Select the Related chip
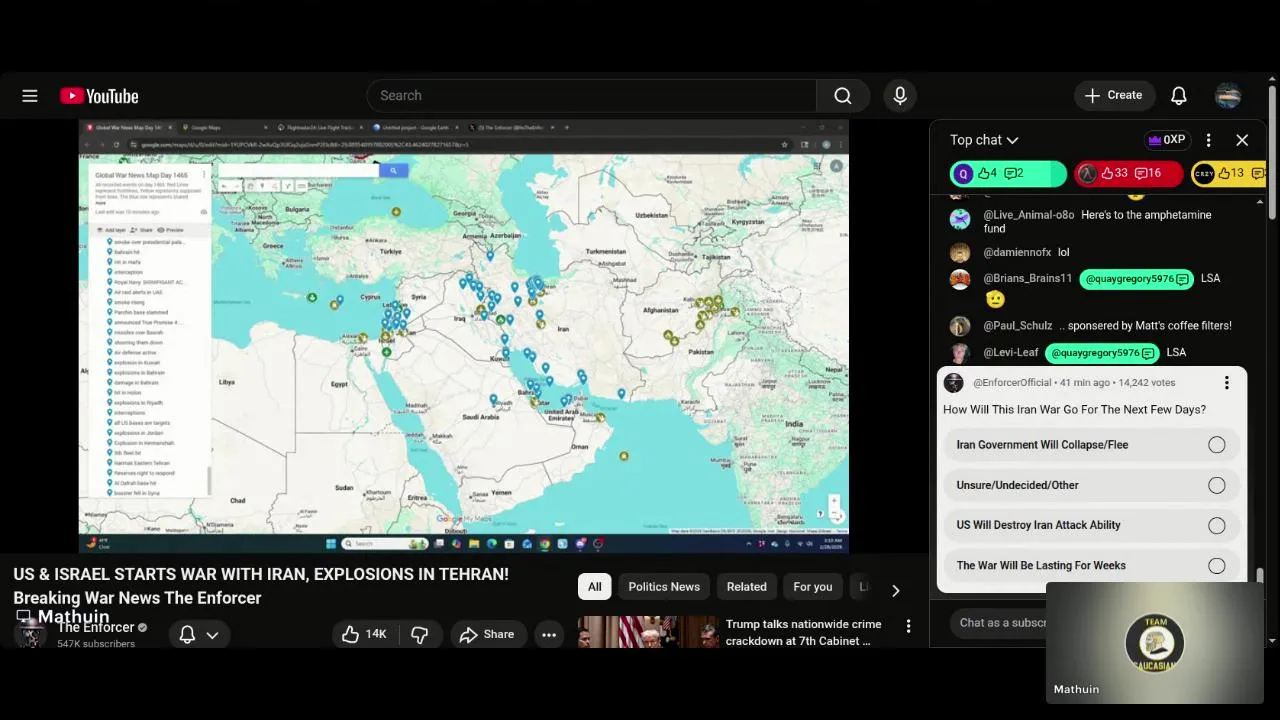The width and height of the screenshot is (1280, 720). tap(747, 587)
